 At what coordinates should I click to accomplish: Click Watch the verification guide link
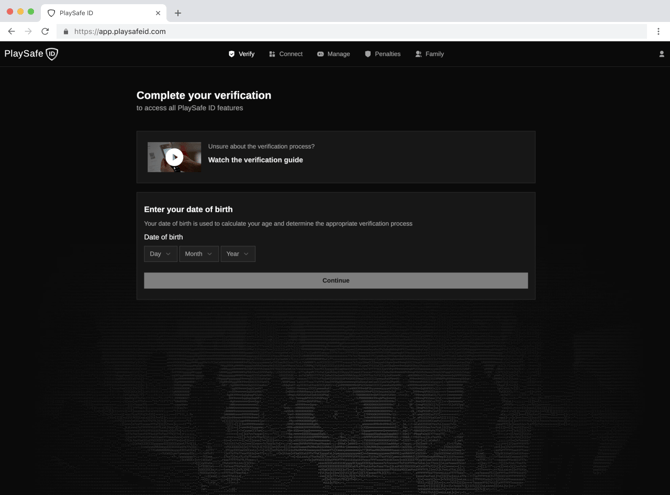[x=256, y=160]
